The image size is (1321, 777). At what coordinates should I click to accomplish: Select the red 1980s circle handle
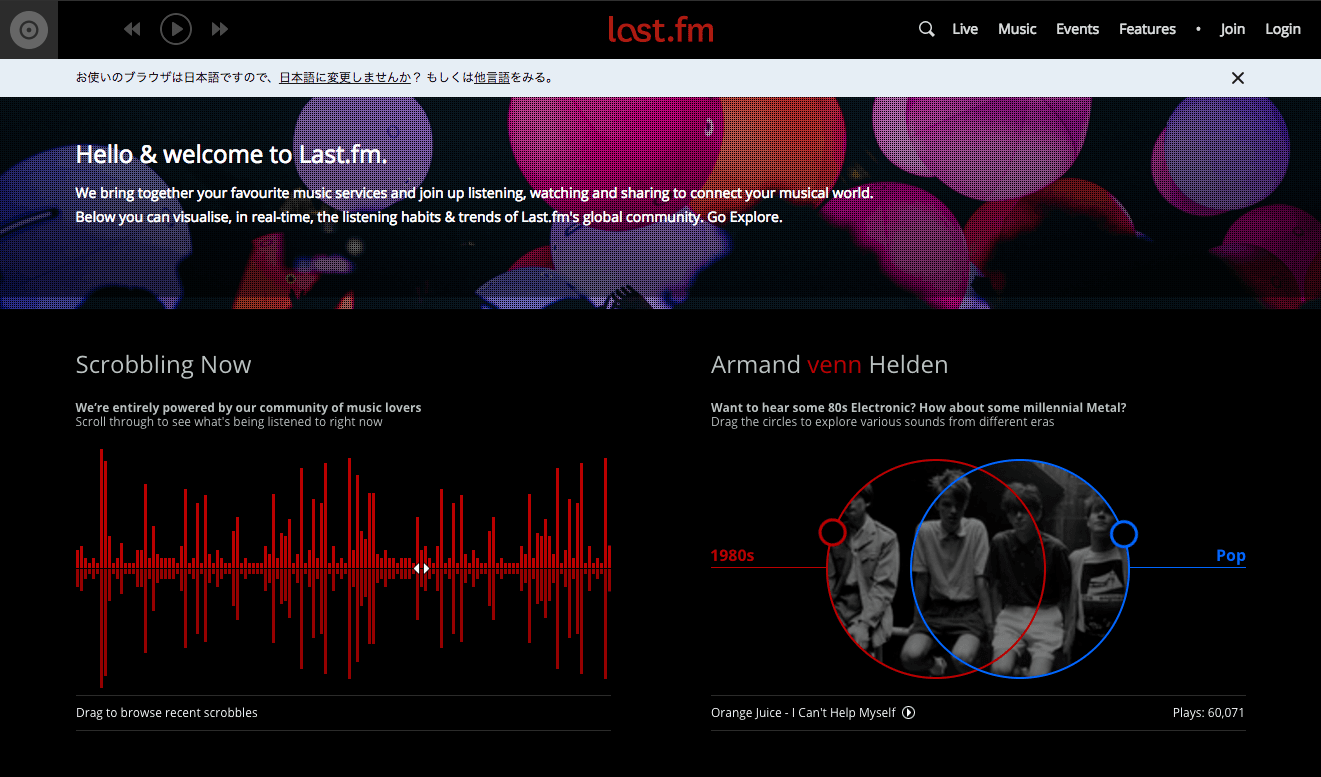coord(832,532)
